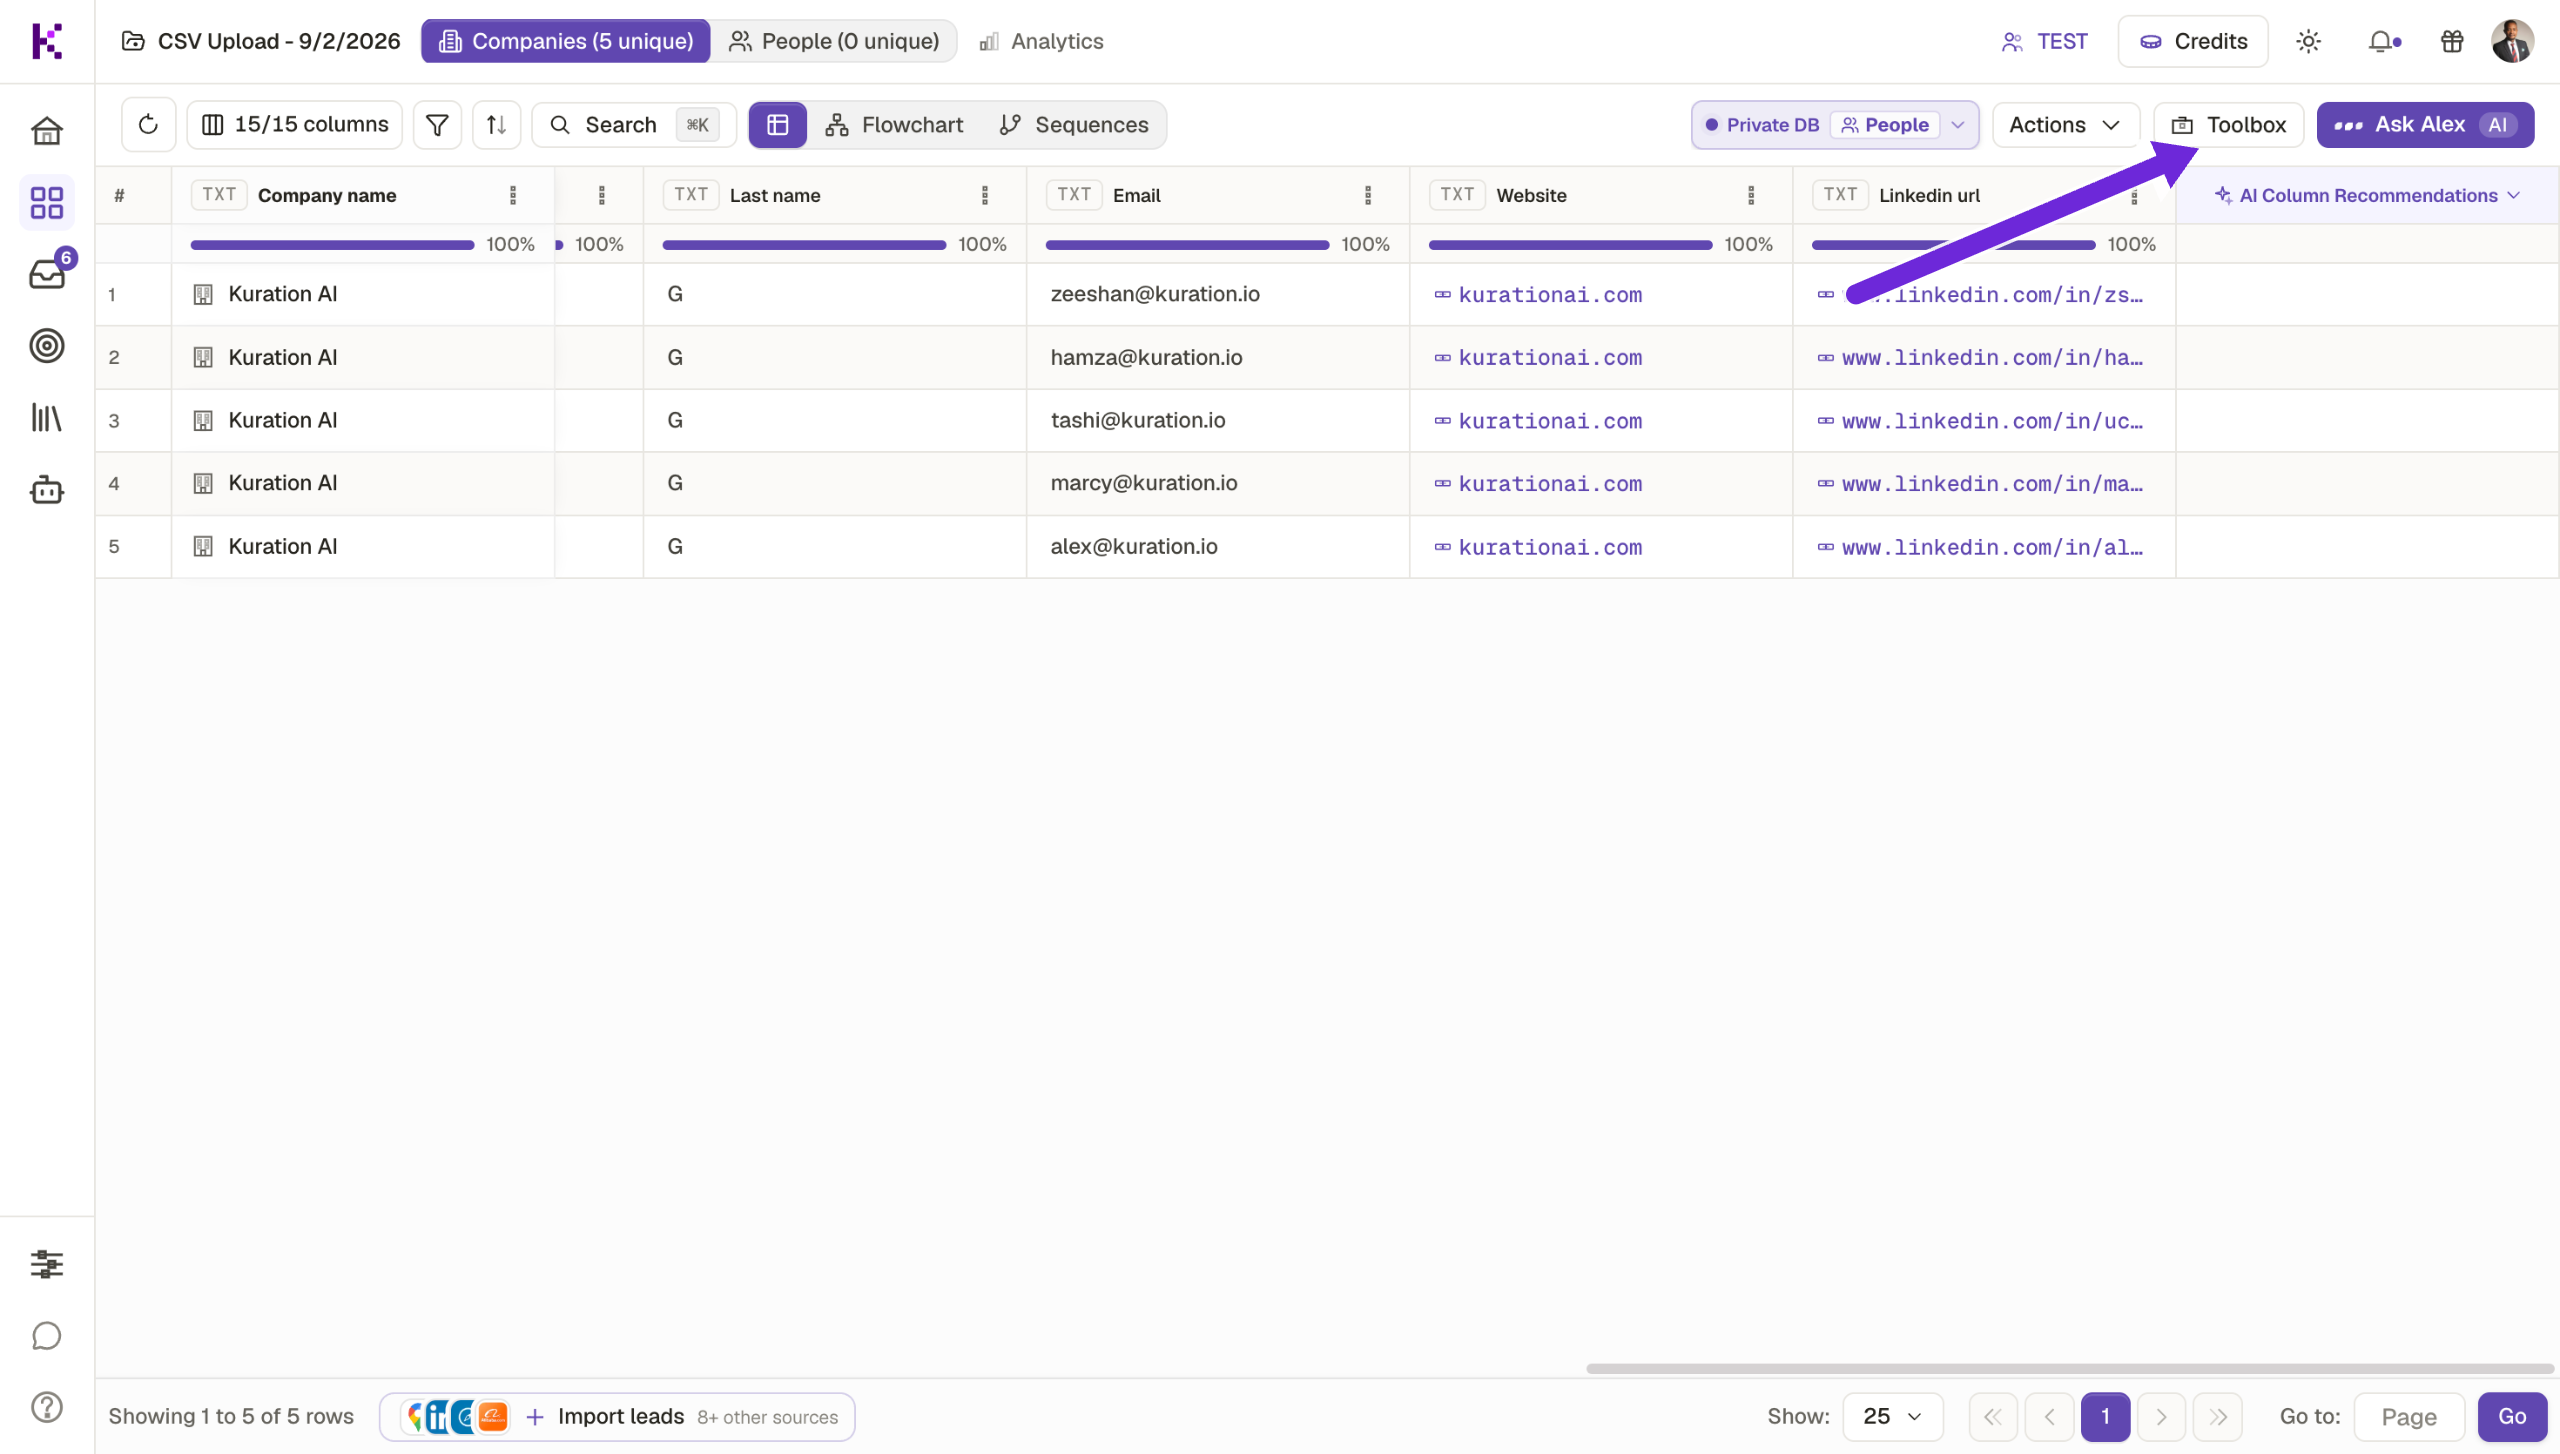Select the table grid view icon

(777, 125)
